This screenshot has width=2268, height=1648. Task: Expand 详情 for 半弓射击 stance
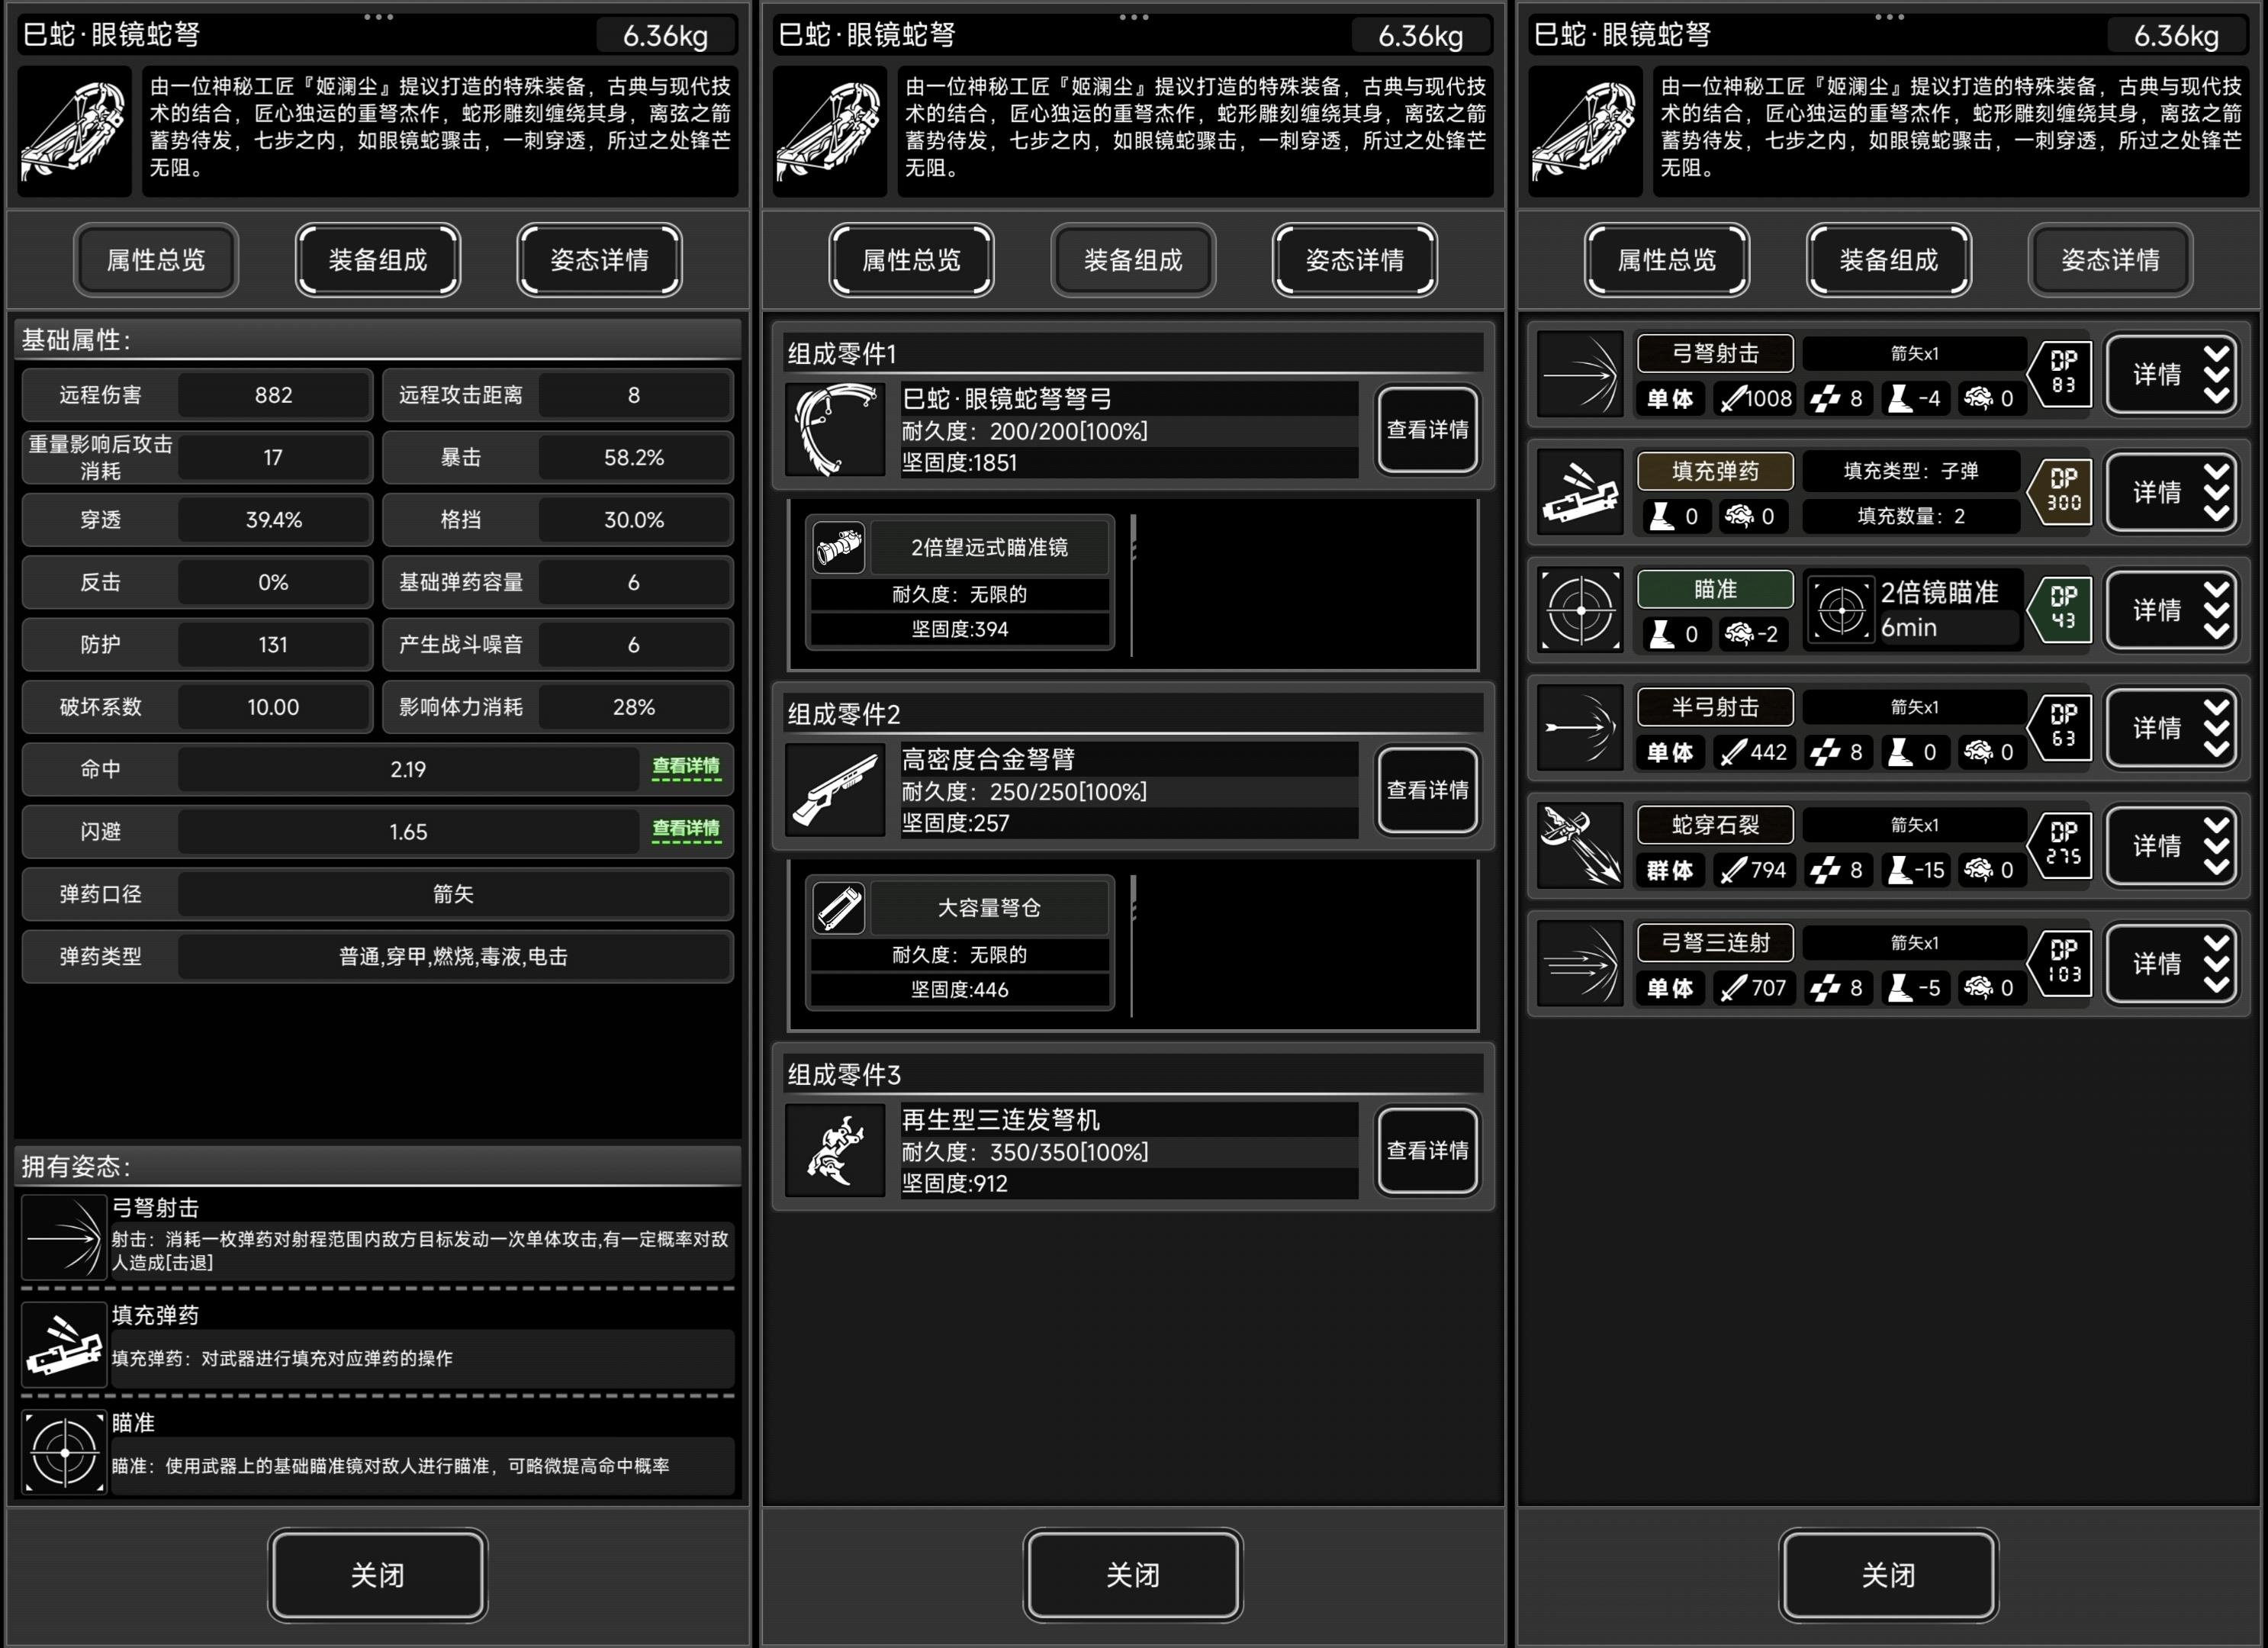click(x=2171, y=728)
